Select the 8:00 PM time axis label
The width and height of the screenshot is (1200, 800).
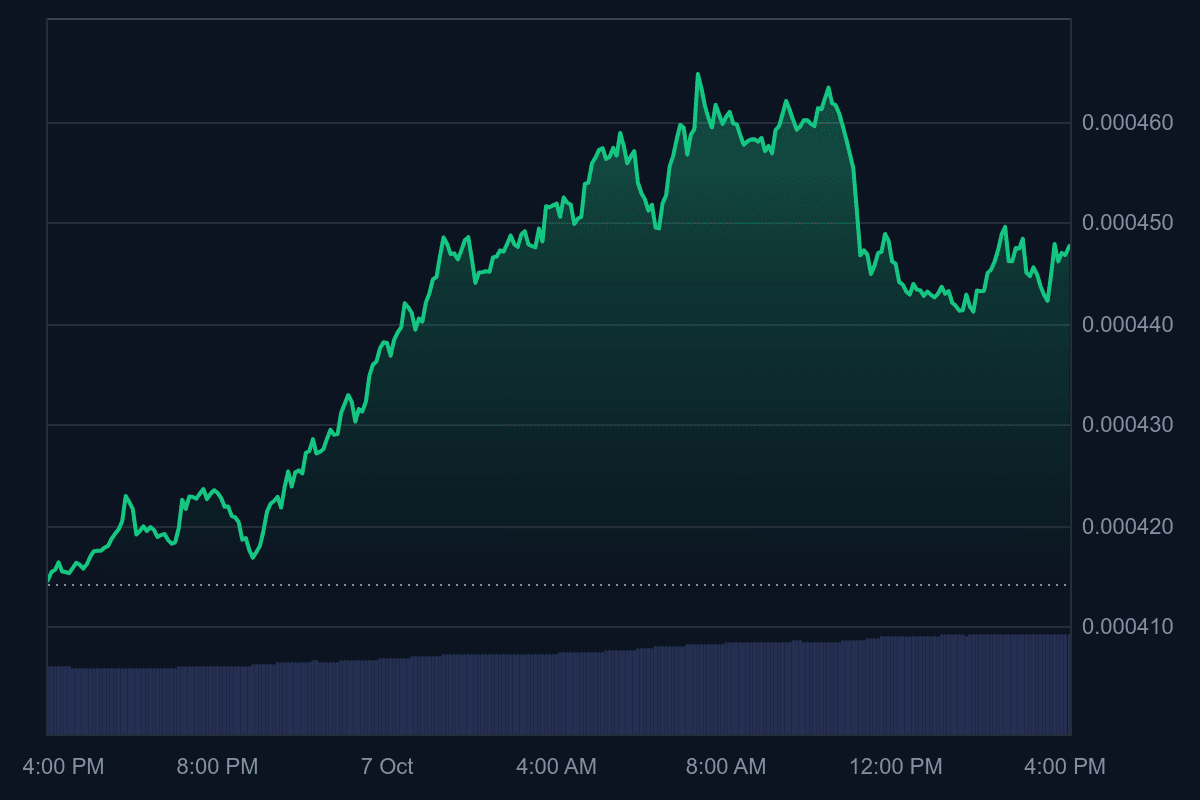217,767
